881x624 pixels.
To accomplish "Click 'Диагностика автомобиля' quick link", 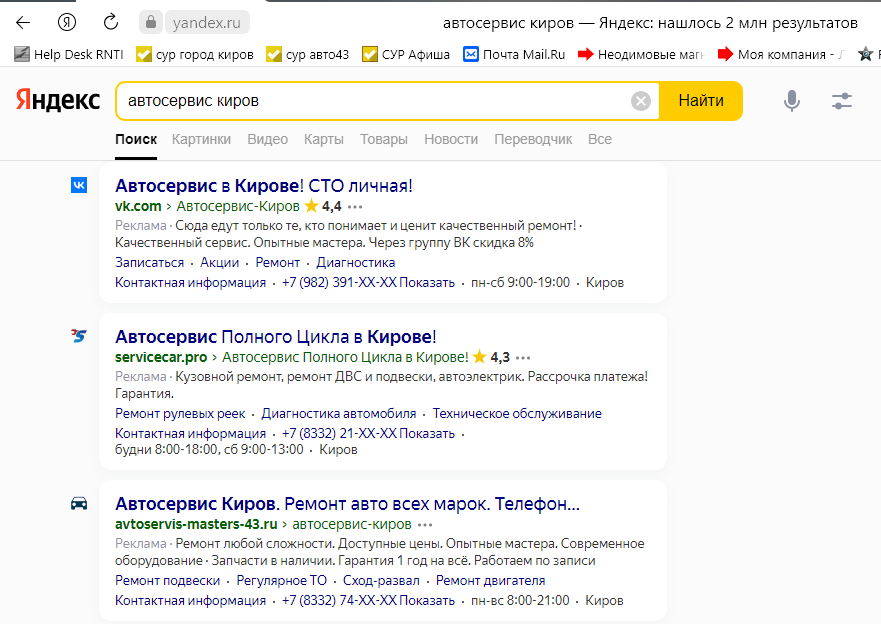I will click(339, 413).
